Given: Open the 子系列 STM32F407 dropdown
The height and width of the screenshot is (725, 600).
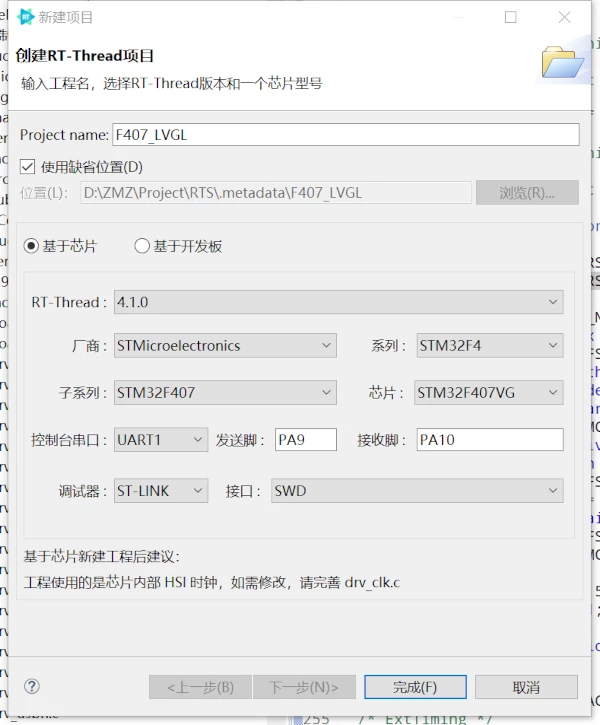Looking at the screenshot, I should [x=225, y=393].
